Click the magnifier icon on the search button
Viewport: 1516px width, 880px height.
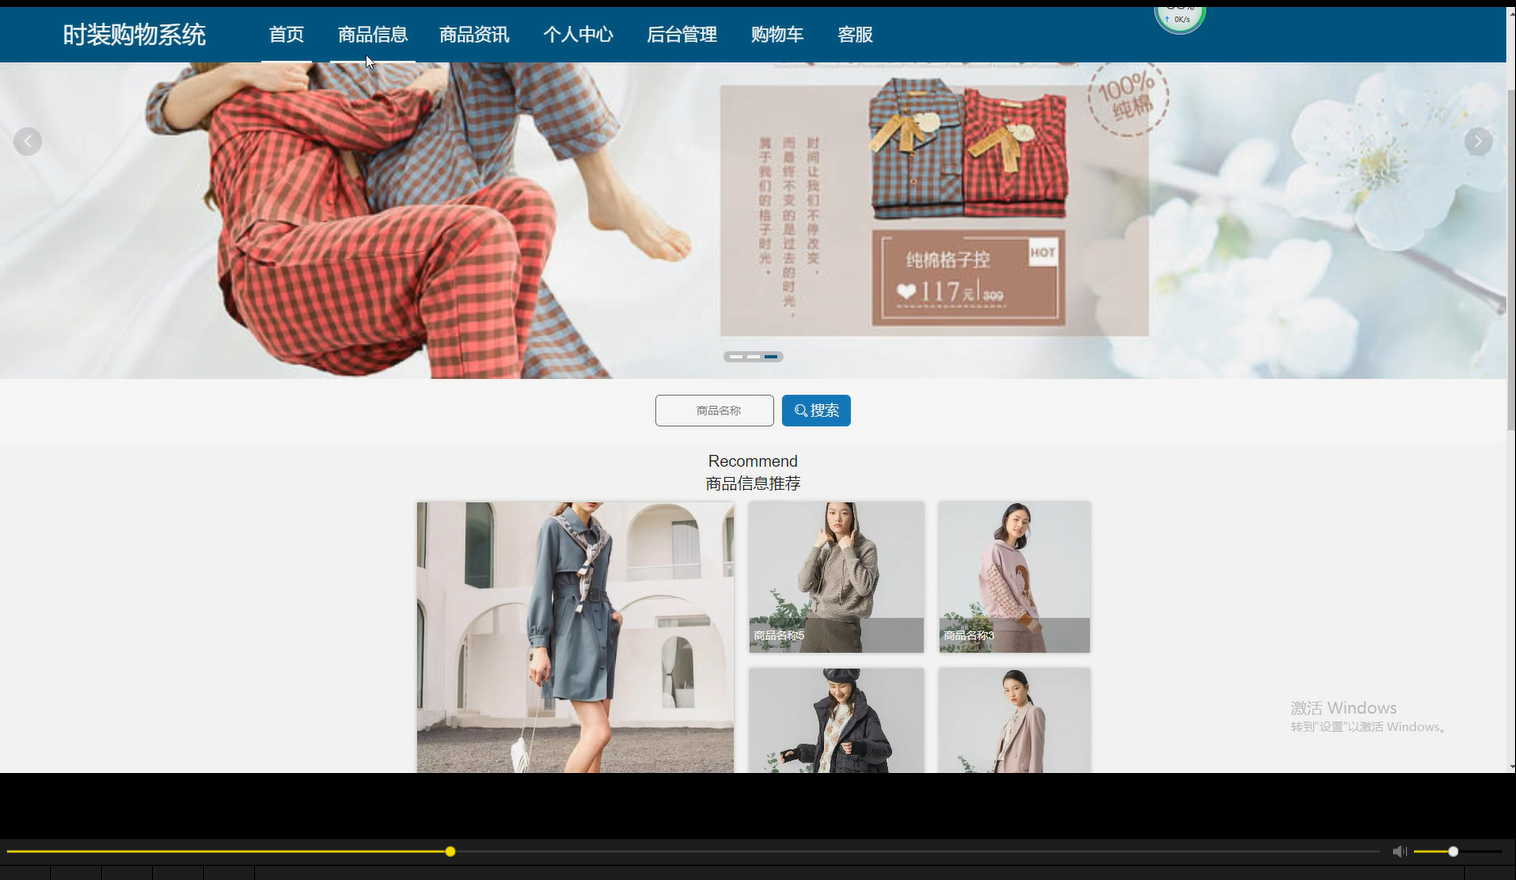pos(800,410)
